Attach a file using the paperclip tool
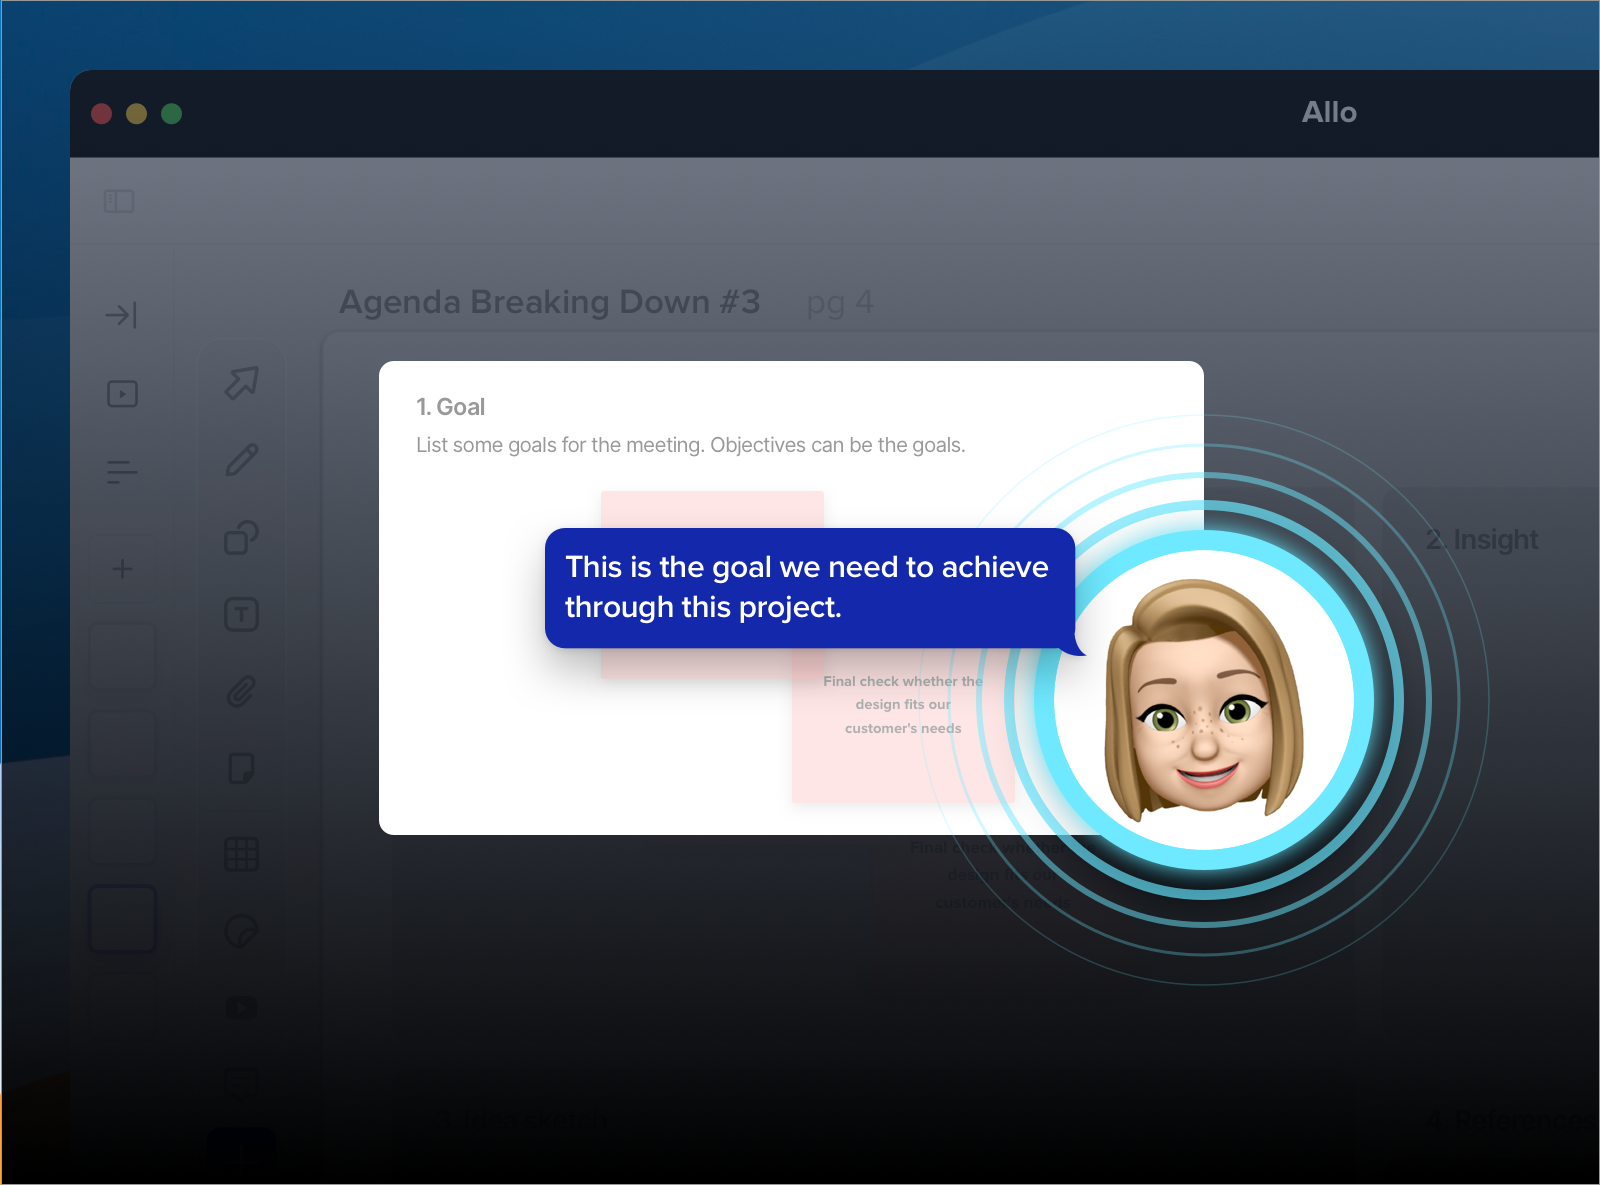The image size is (1600, 1185). pyautogui.click(x=241, y=692)
